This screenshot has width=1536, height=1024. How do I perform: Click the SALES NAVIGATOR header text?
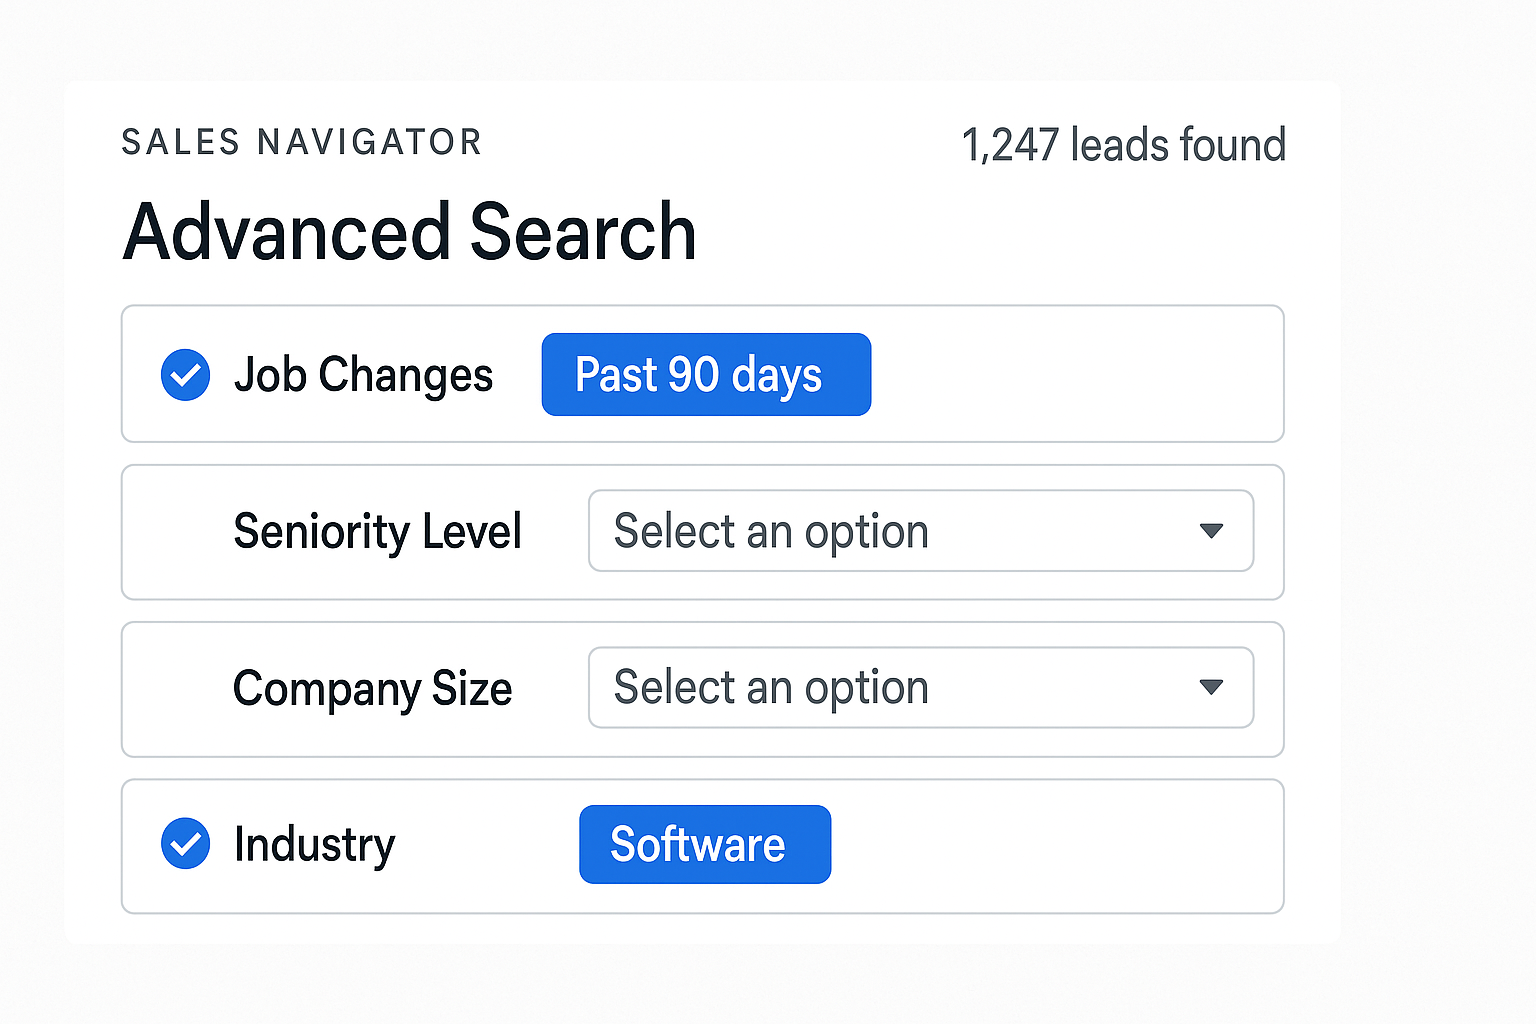302,142
